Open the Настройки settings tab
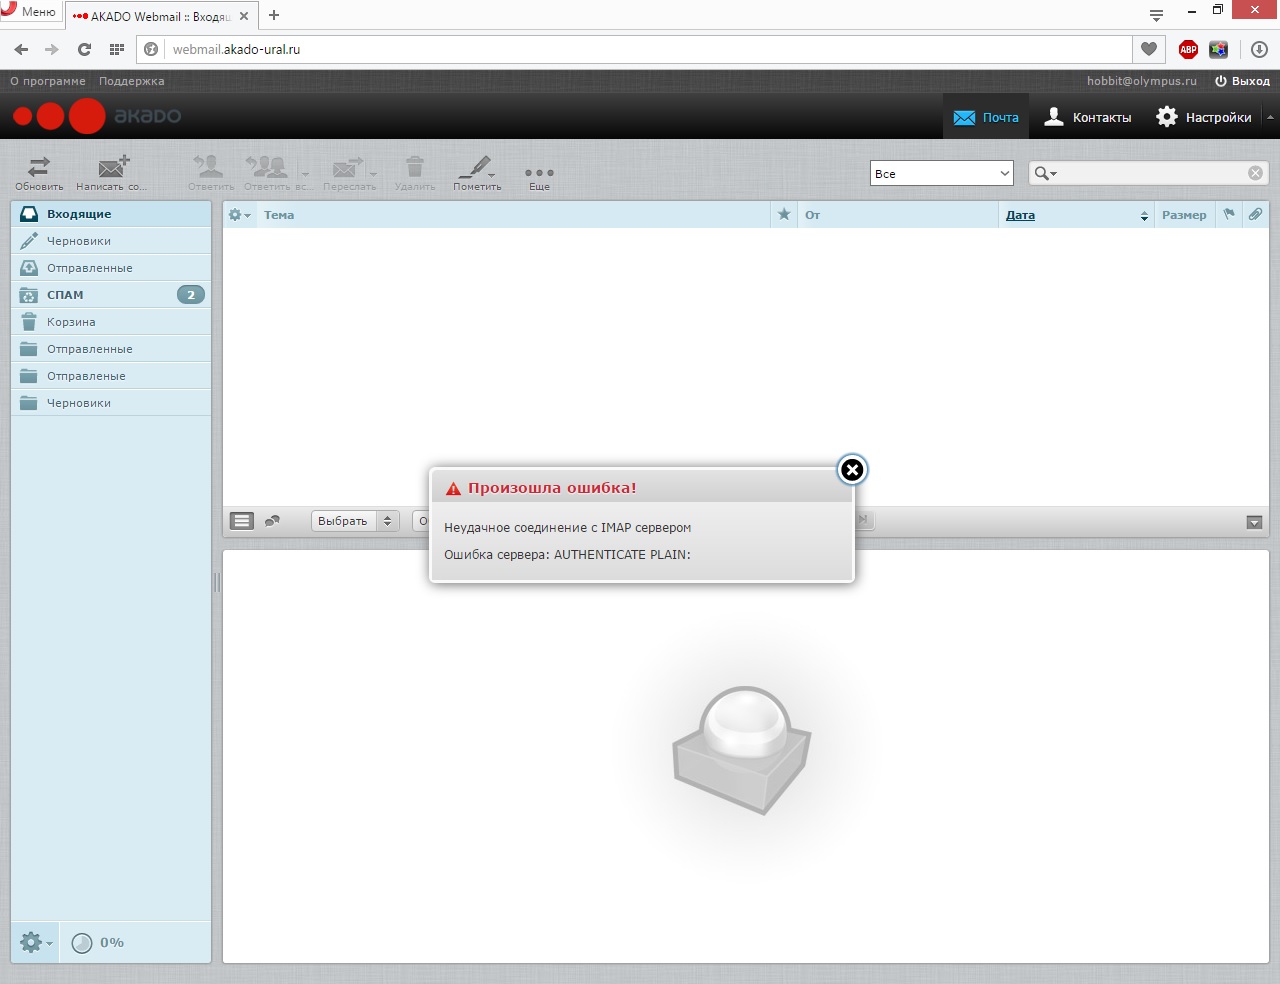 1204,117
